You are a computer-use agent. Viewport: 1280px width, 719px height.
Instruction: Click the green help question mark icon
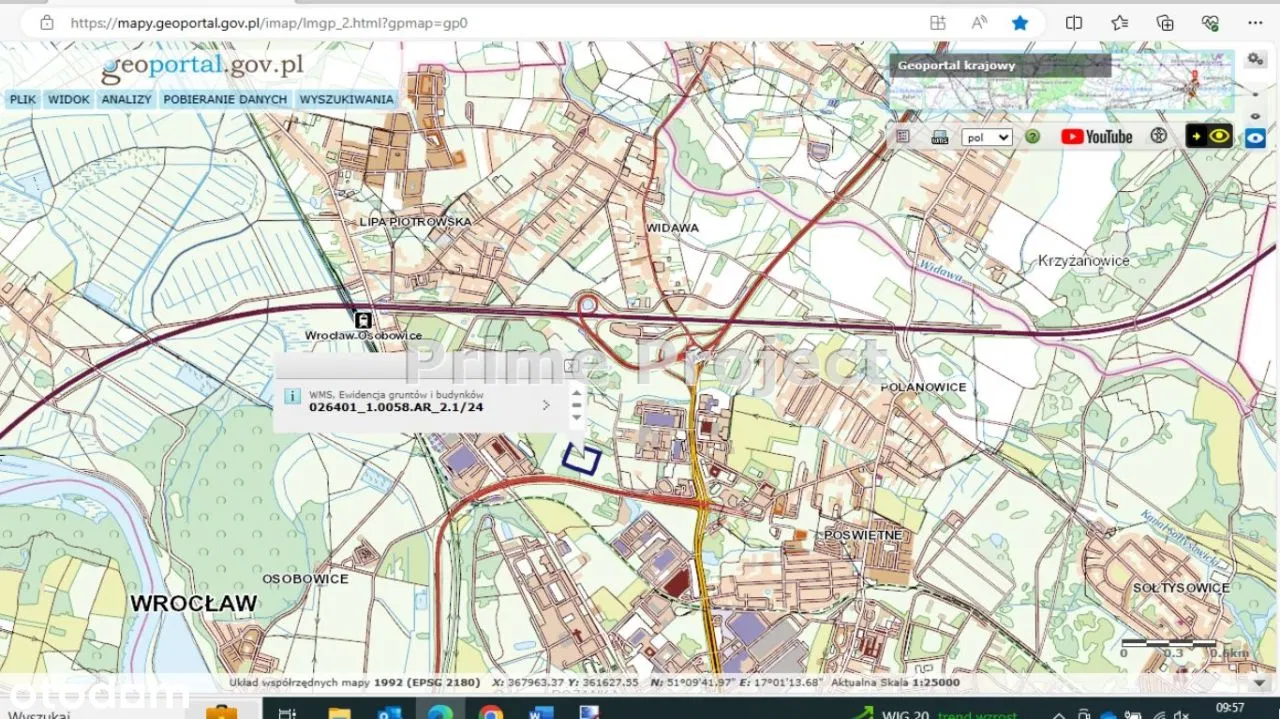click(1033, 137)
